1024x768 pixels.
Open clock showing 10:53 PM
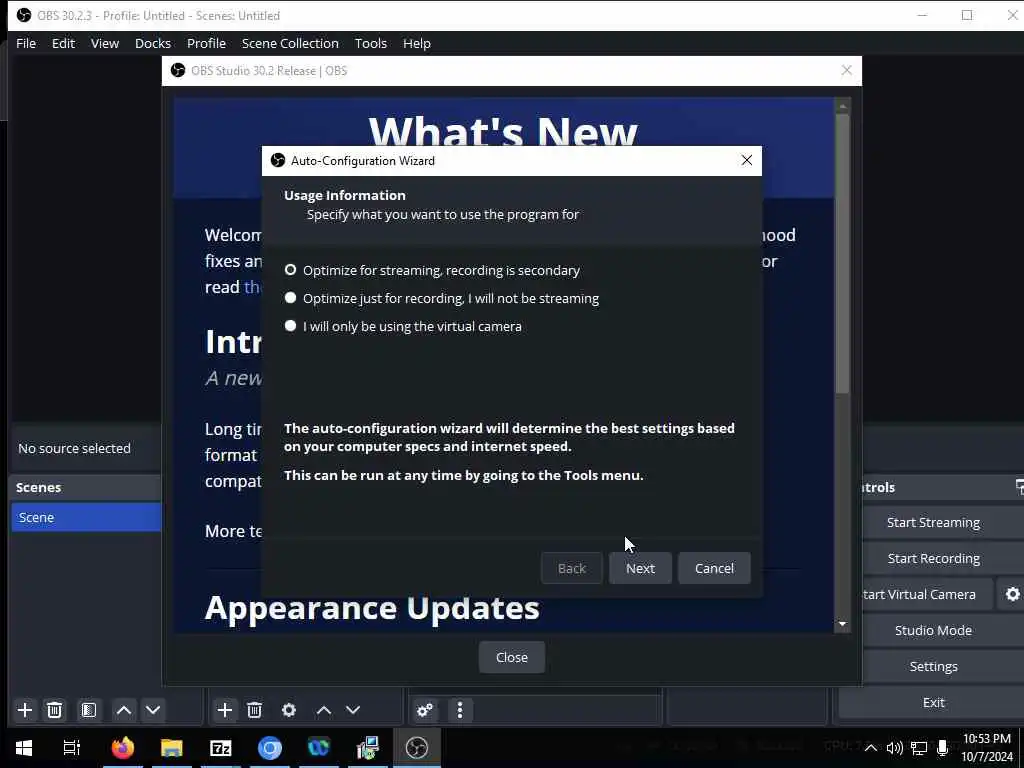[987, 748]
